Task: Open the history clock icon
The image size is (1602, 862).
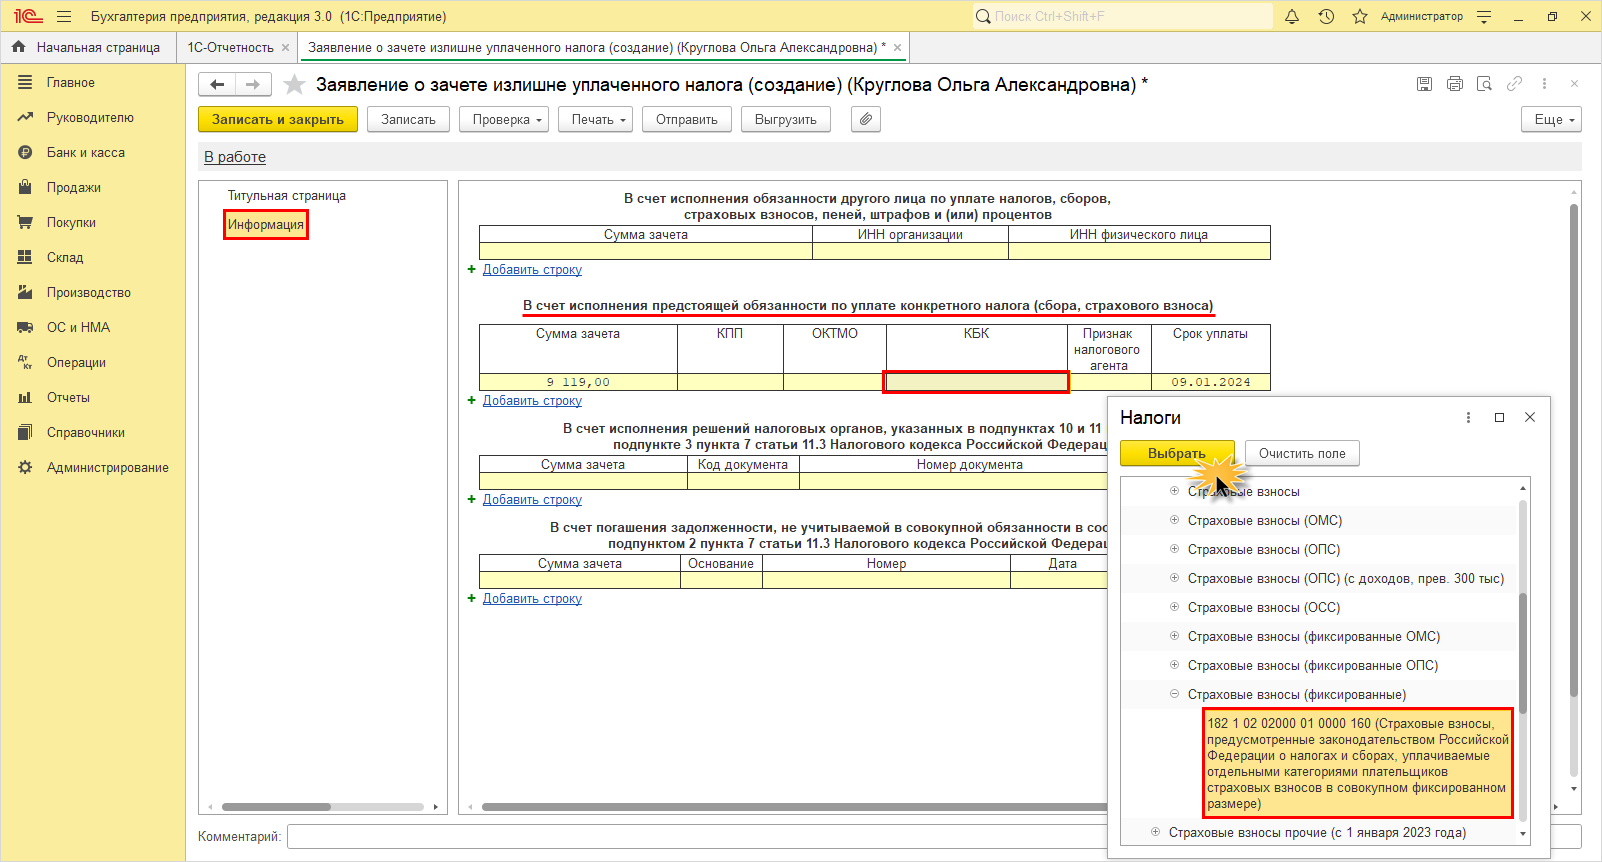Action: pos(1326,16)
